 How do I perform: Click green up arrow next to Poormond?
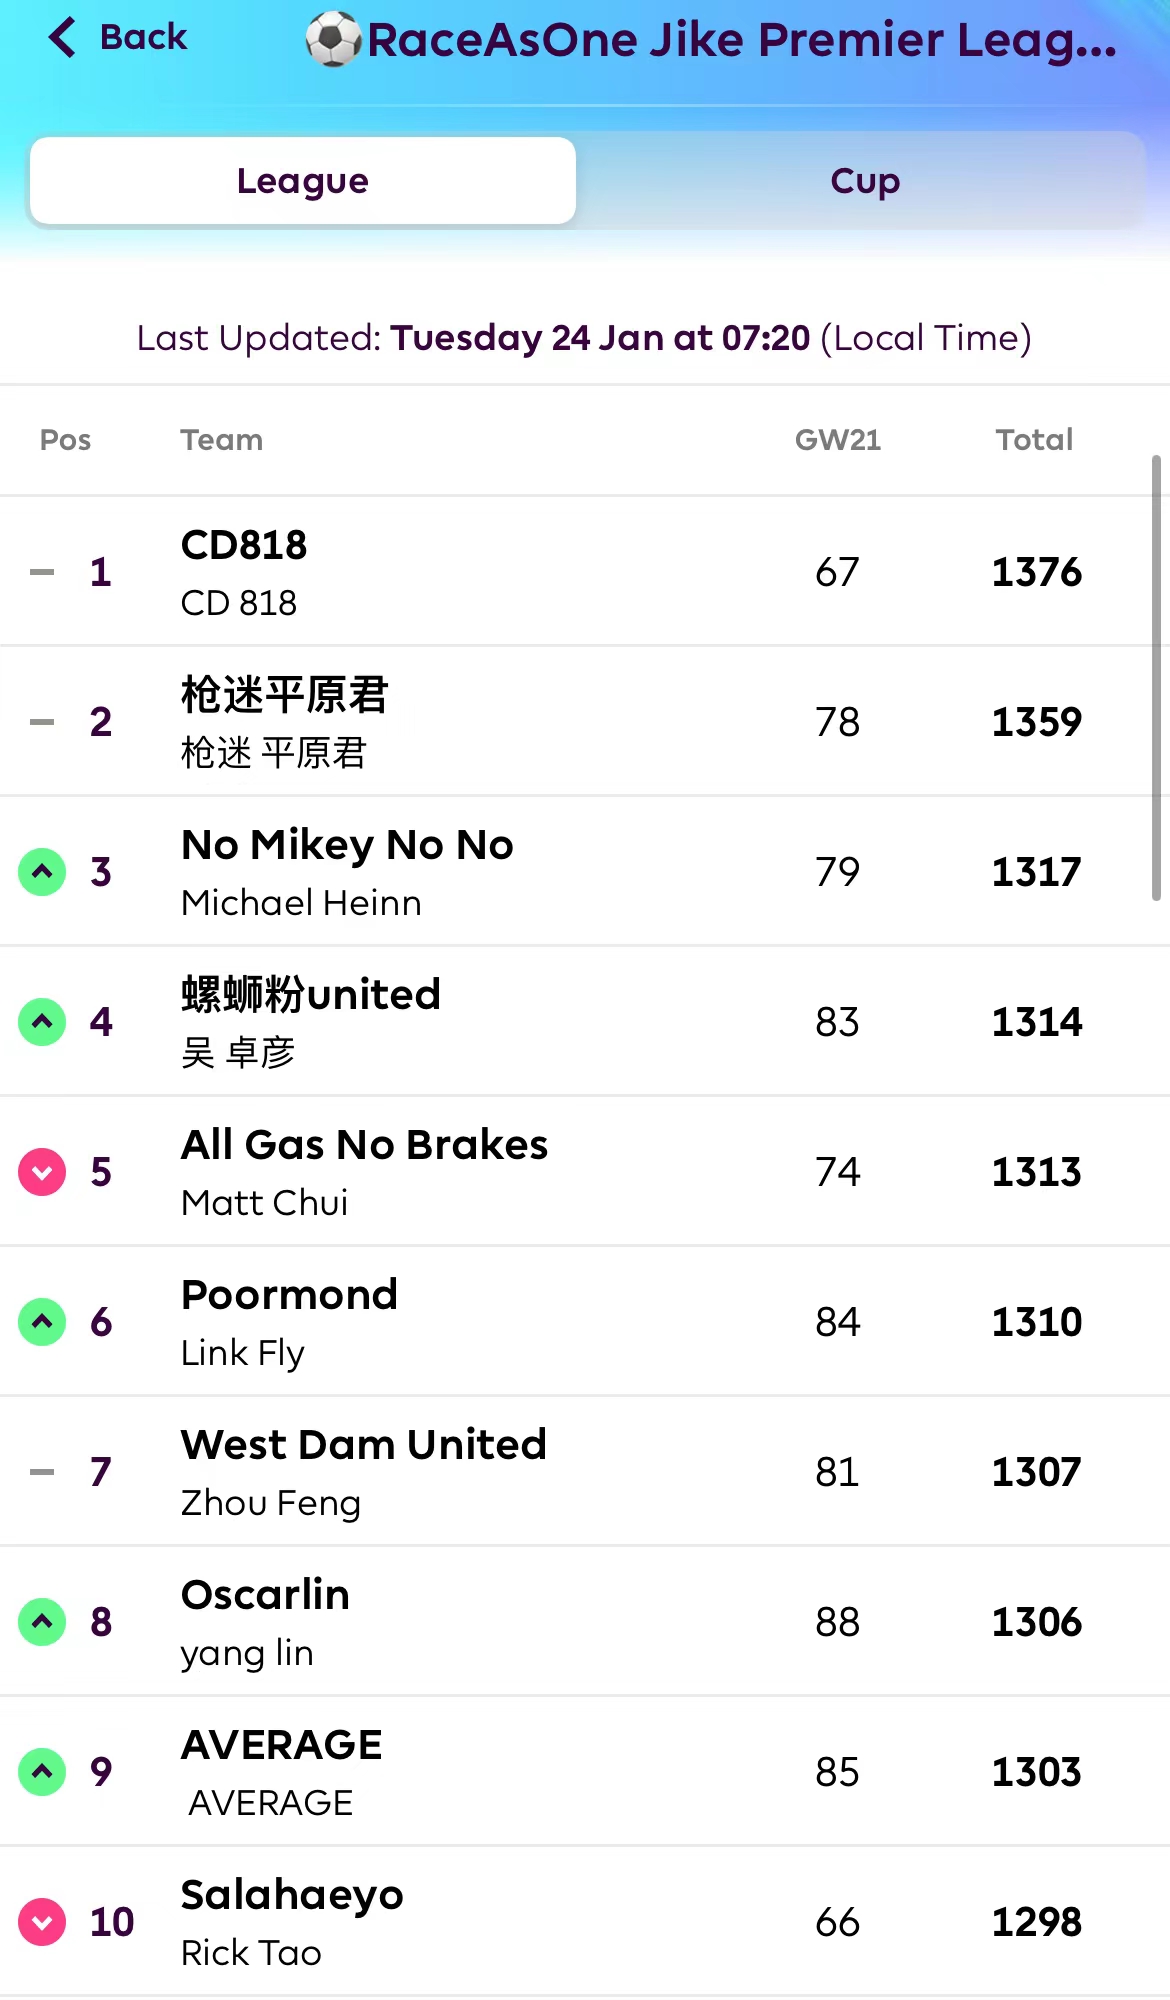pos(42,1322)
